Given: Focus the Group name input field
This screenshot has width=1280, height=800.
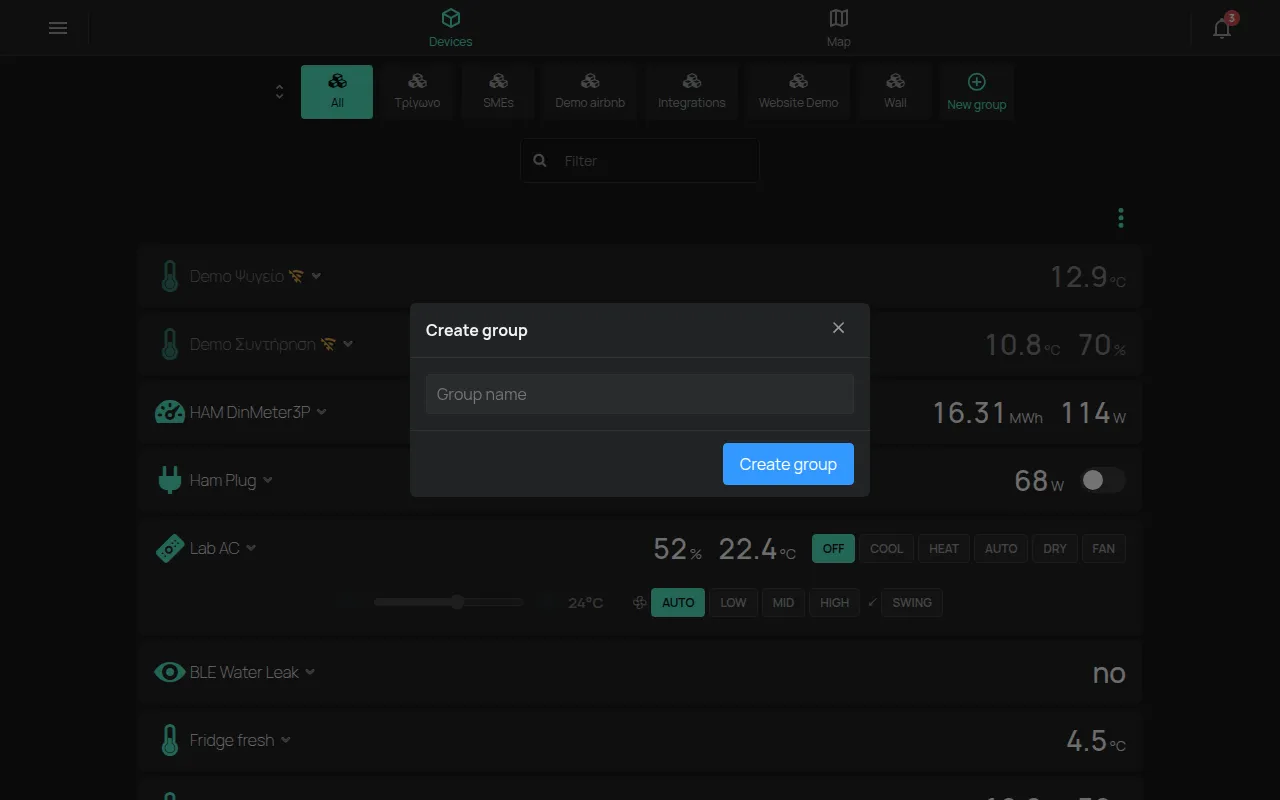Looking at the screenshot, I should [x=640, y=394].
